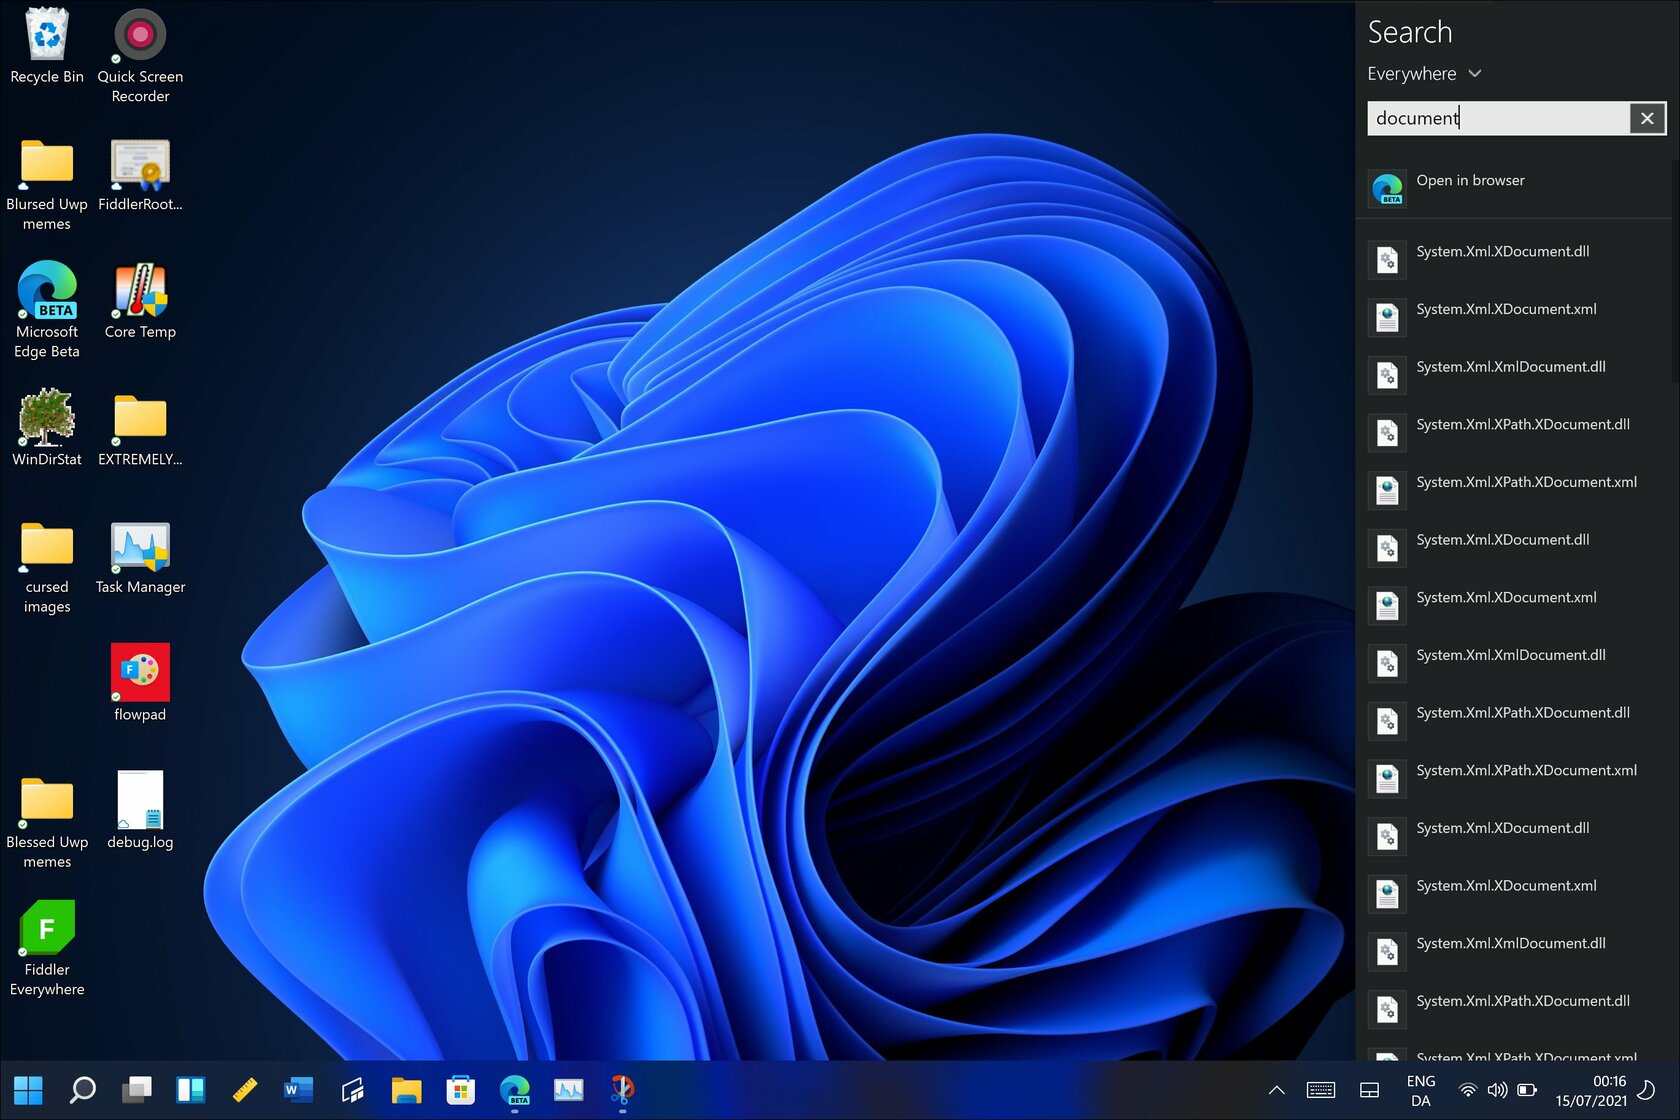Open the first System.Xml.XDocument.dll result
The image size is (1680, 1120).
[1502, 252]
